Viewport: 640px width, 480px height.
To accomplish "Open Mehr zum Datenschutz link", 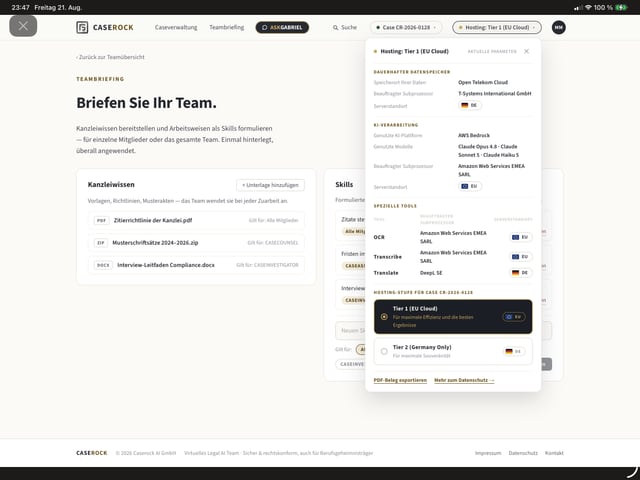I will pos(464,380).
